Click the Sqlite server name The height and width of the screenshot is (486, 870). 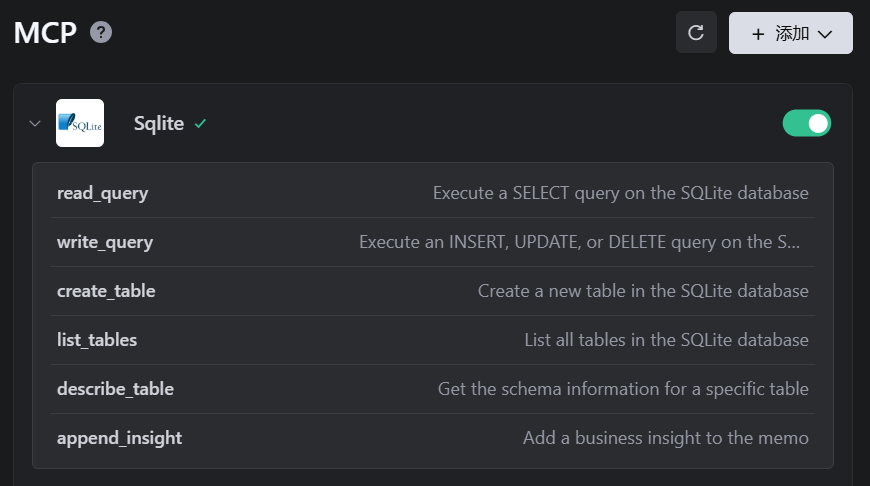point(159,123)
